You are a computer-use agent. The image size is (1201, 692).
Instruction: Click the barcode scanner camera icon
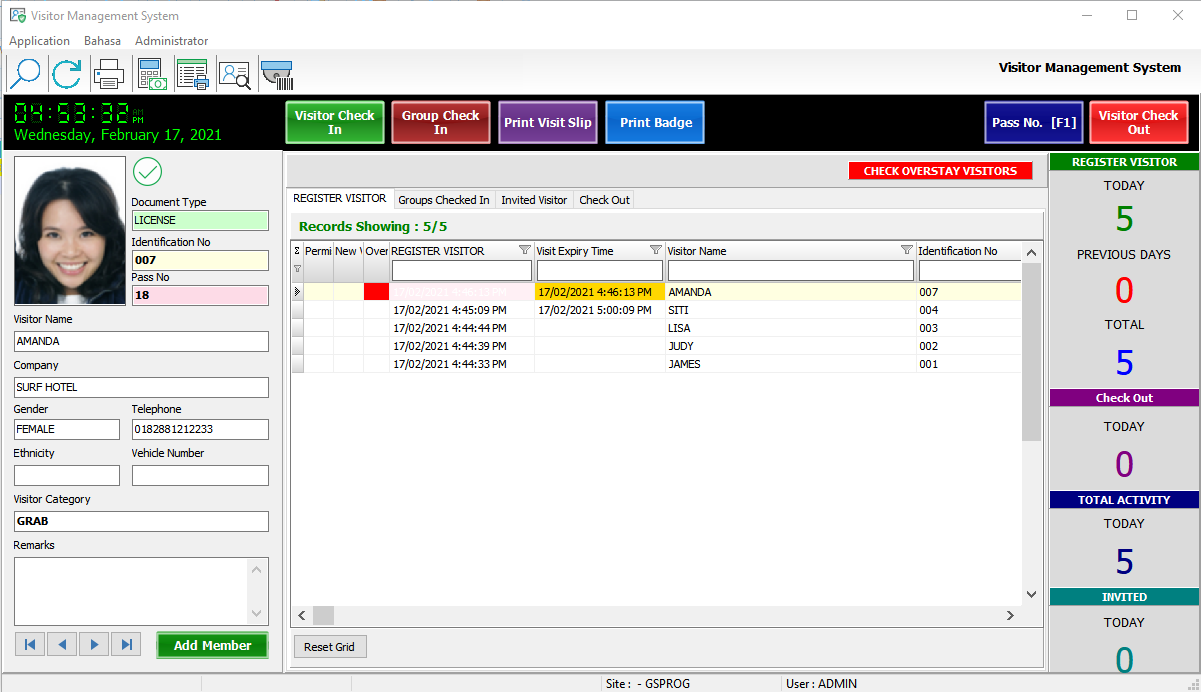pyautogui.click(x=276, y=74)
